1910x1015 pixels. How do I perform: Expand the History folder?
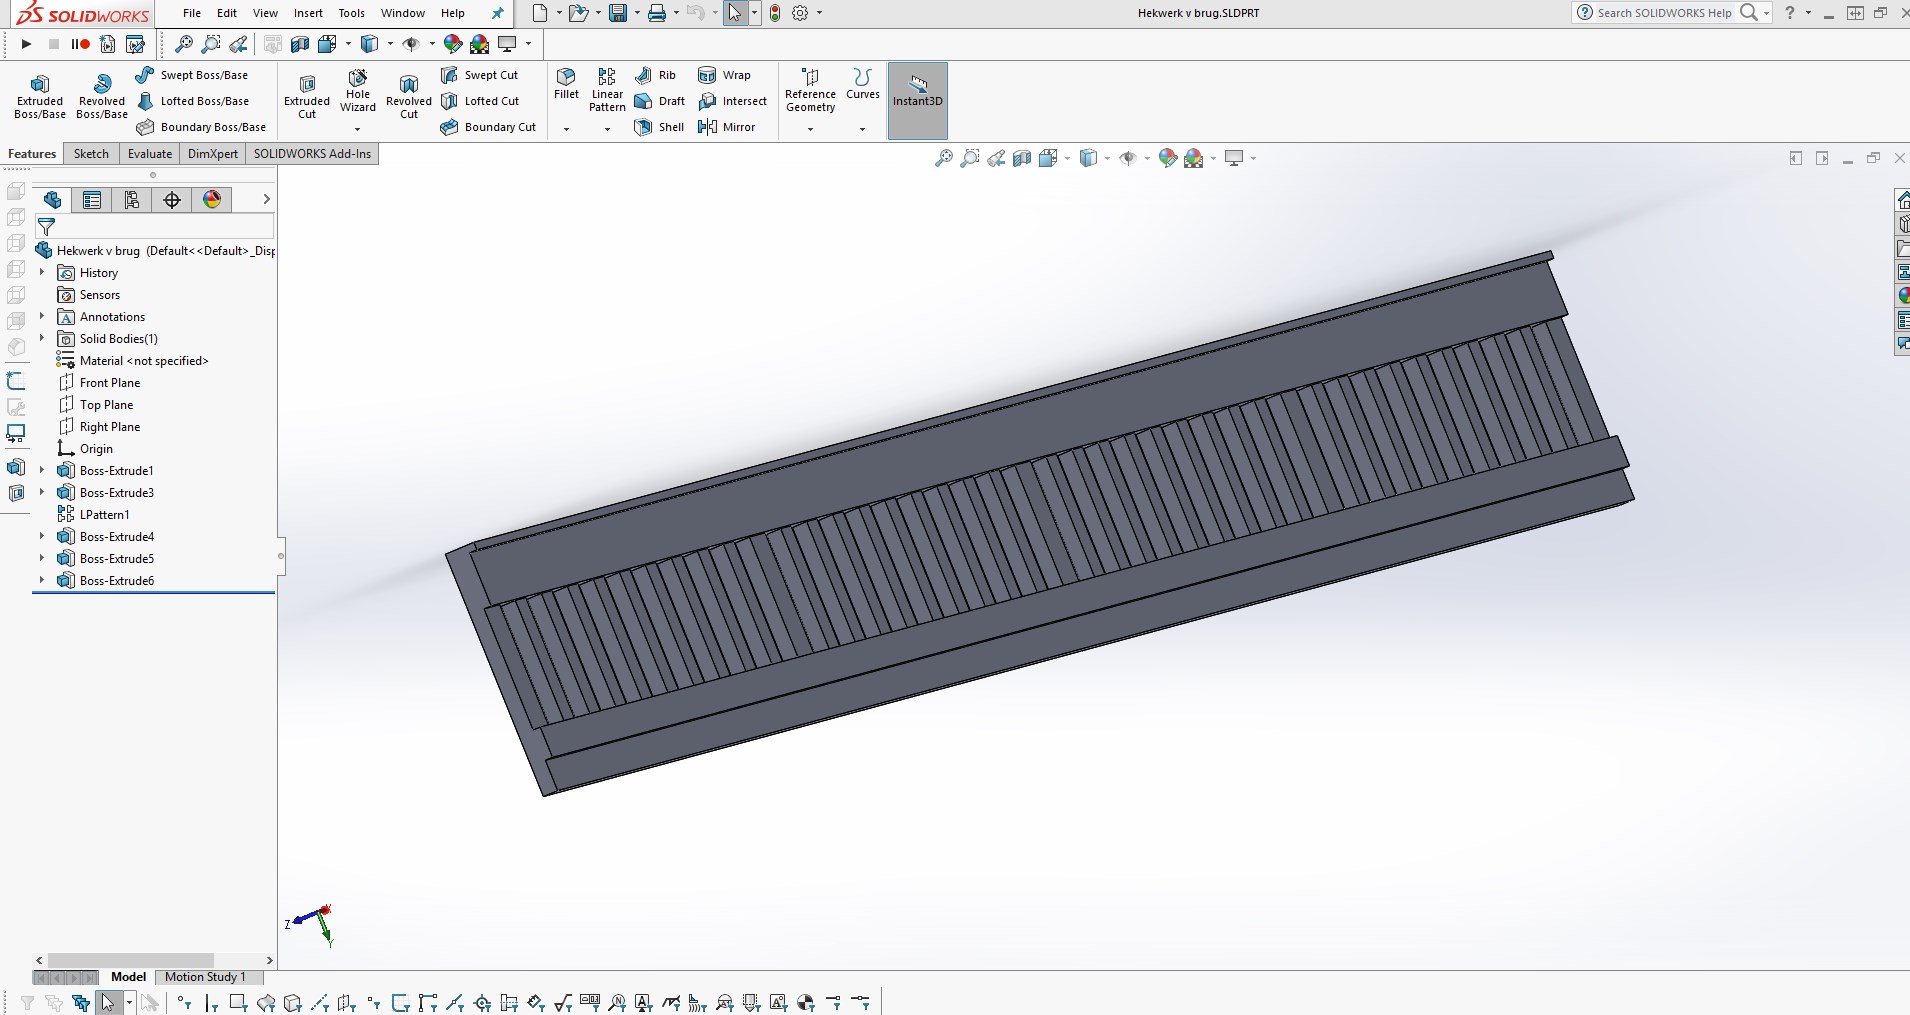42,272
